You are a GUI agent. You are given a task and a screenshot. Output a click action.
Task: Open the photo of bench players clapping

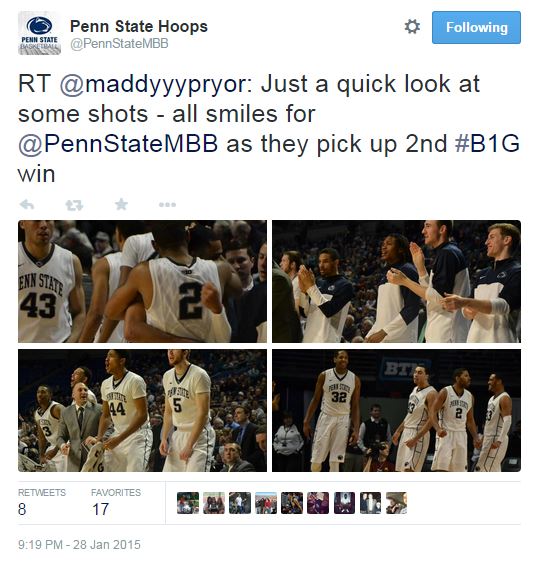pos(396,281)
